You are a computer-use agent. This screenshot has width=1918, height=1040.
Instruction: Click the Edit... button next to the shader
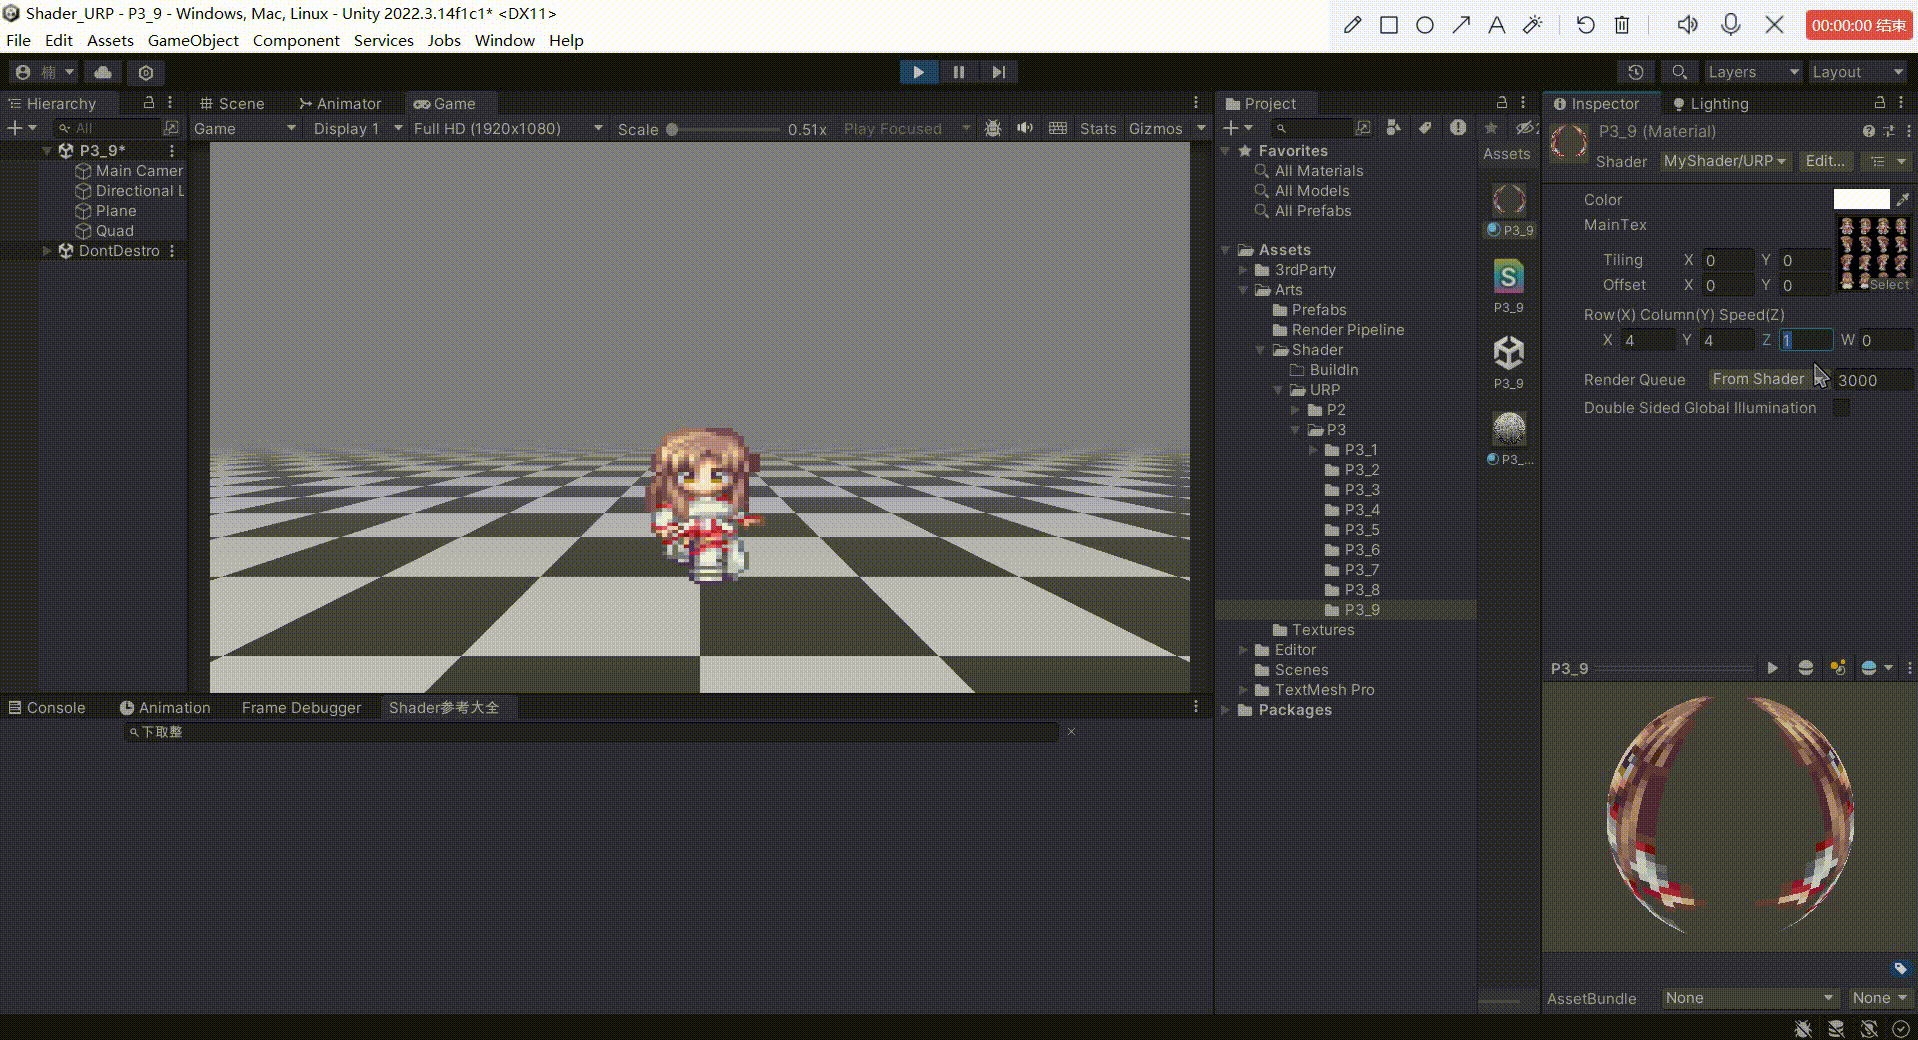coord(1824,161)
